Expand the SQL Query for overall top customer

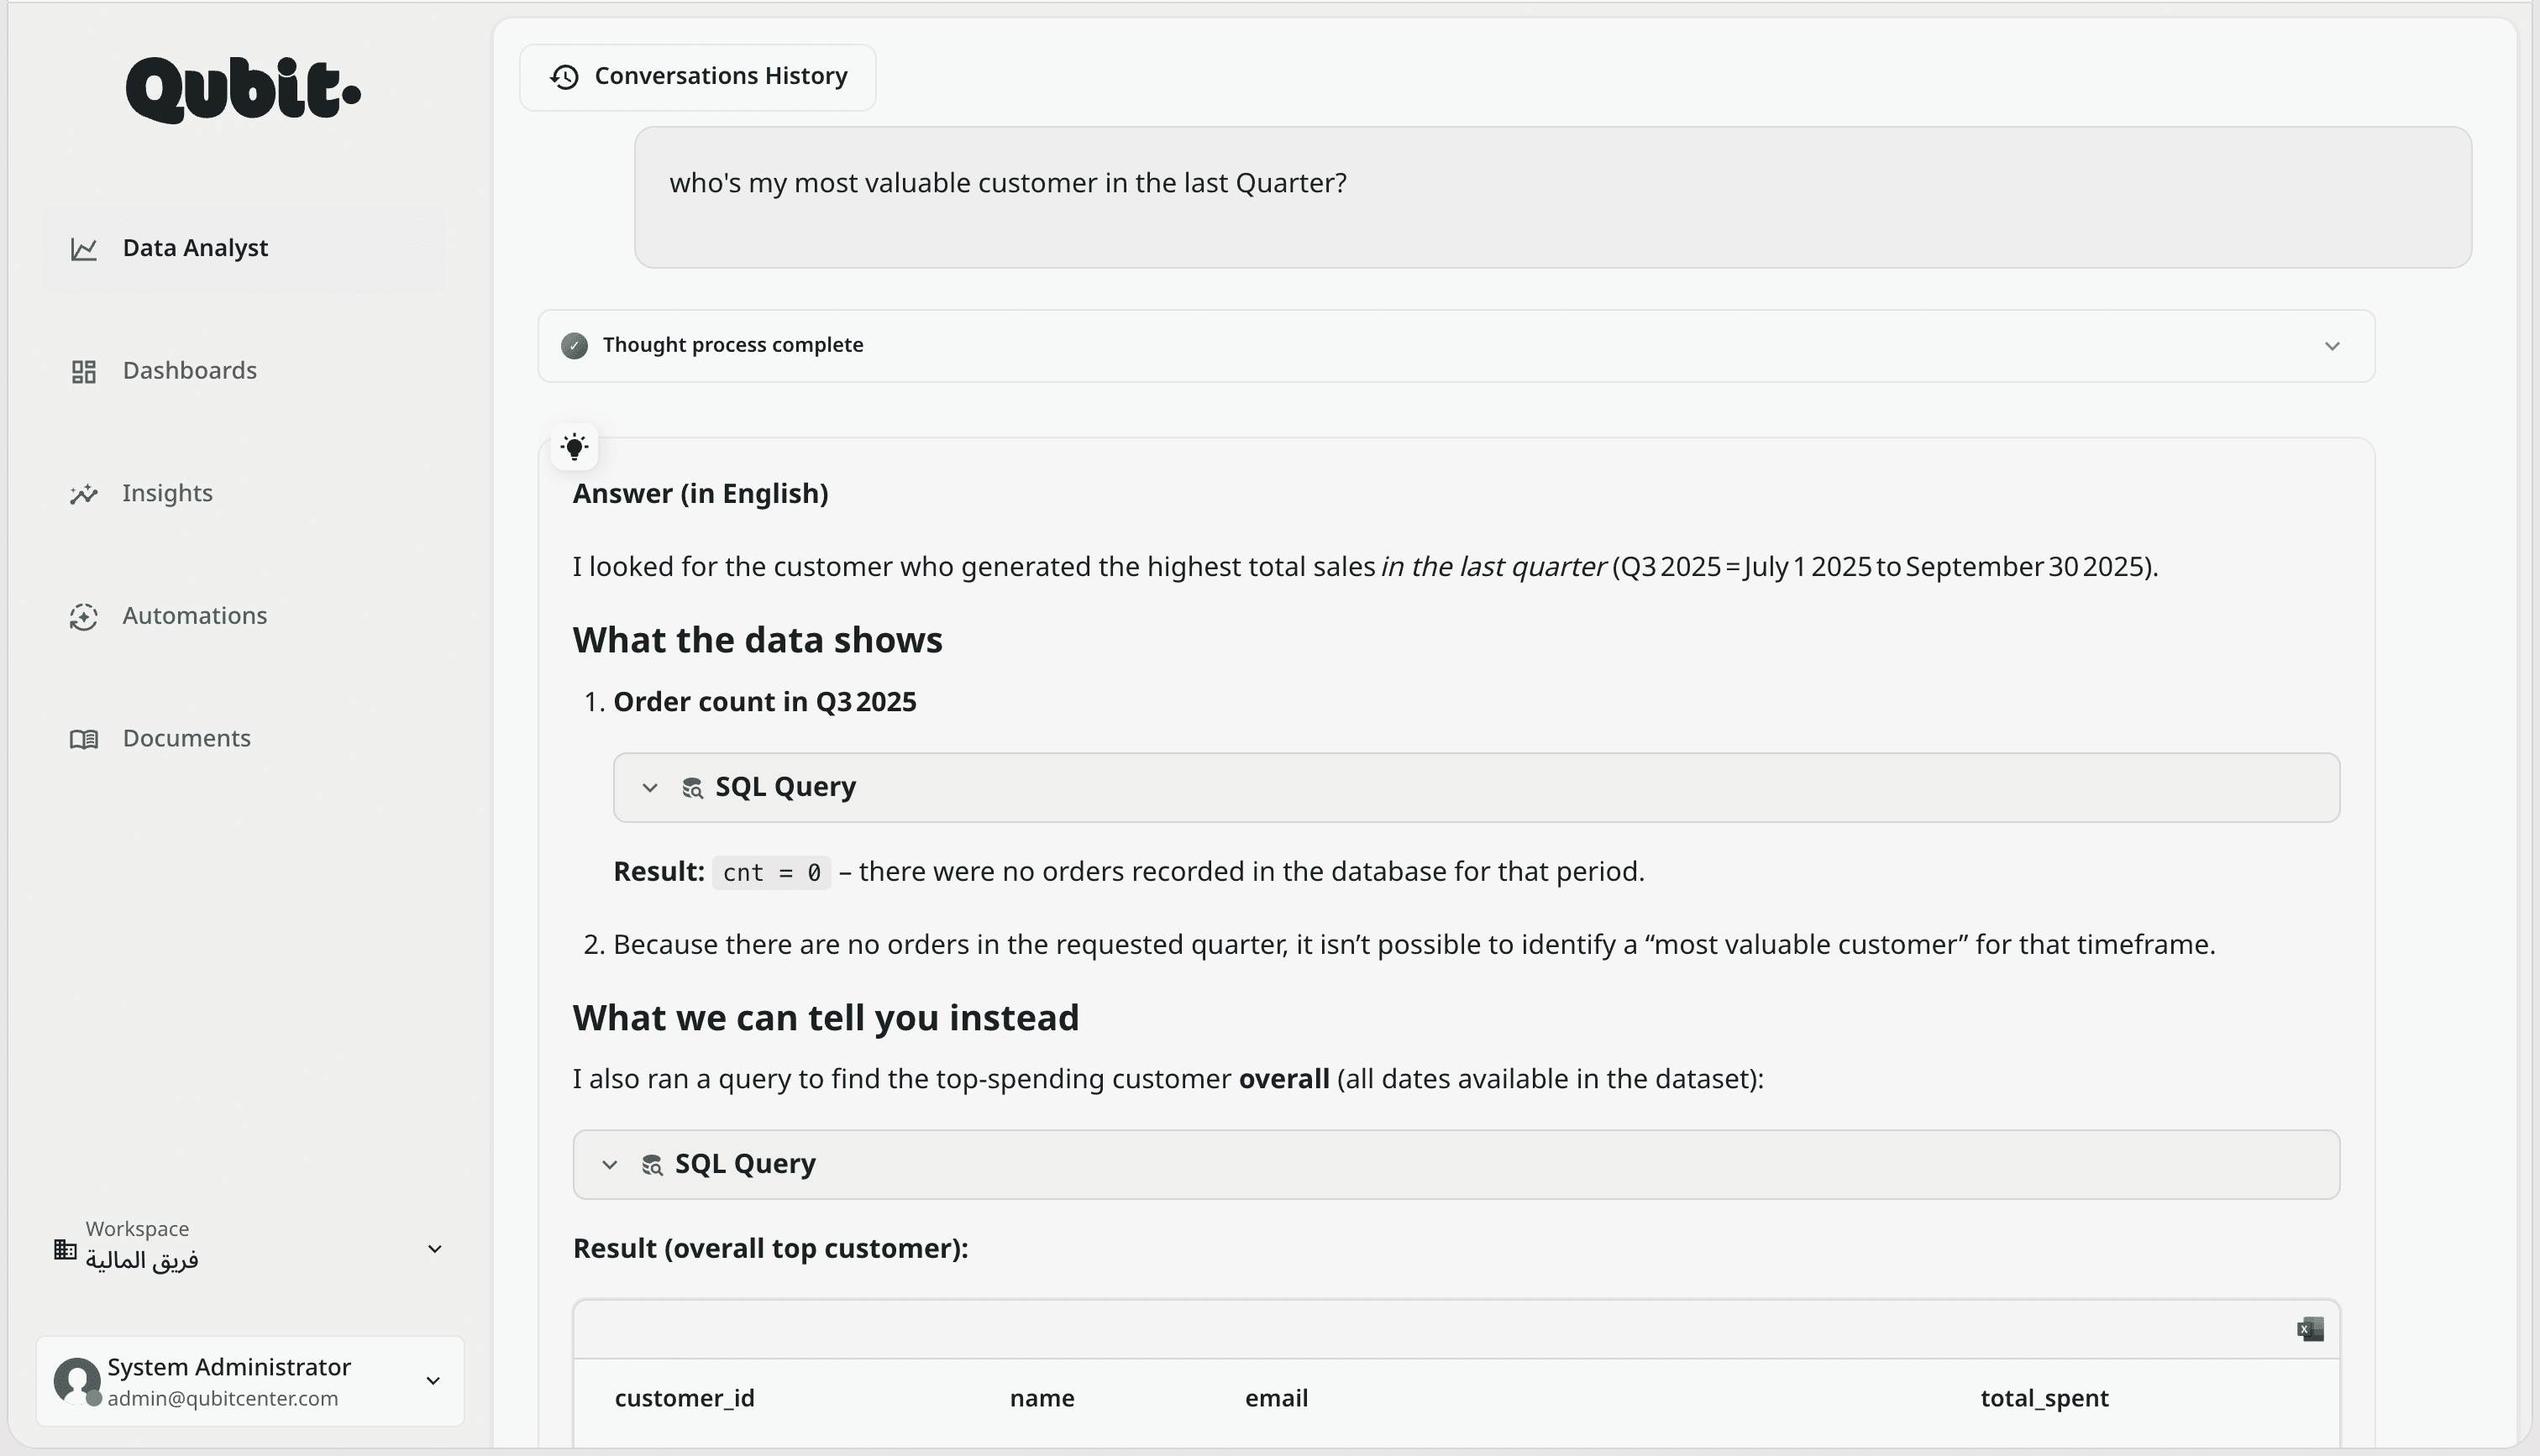point(610,1165)
